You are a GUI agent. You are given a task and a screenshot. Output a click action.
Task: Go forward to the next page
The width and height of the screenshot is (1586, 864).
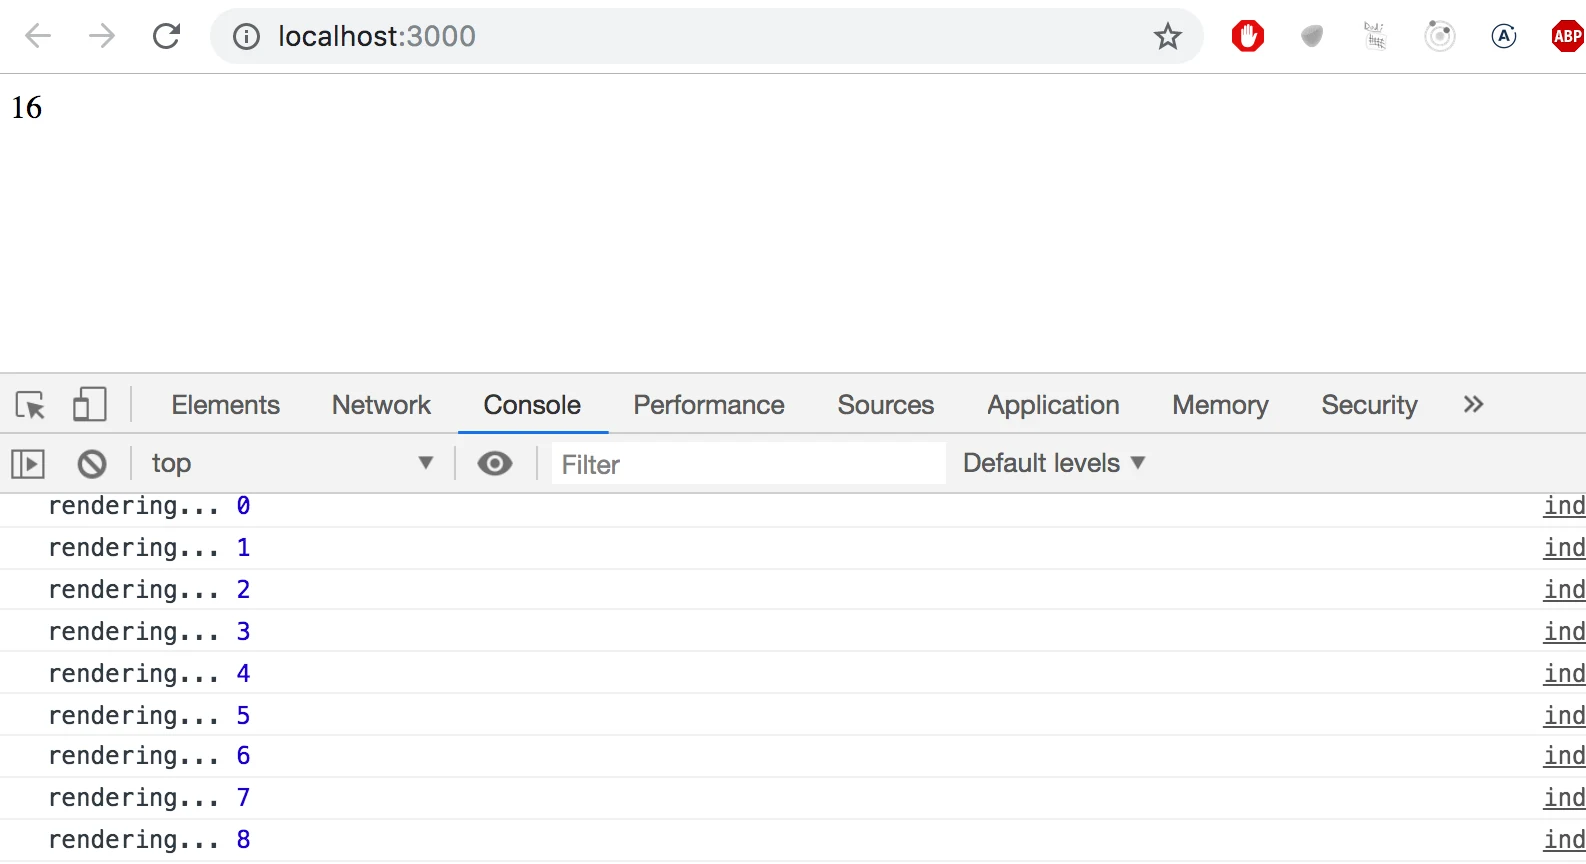[102, 37]
